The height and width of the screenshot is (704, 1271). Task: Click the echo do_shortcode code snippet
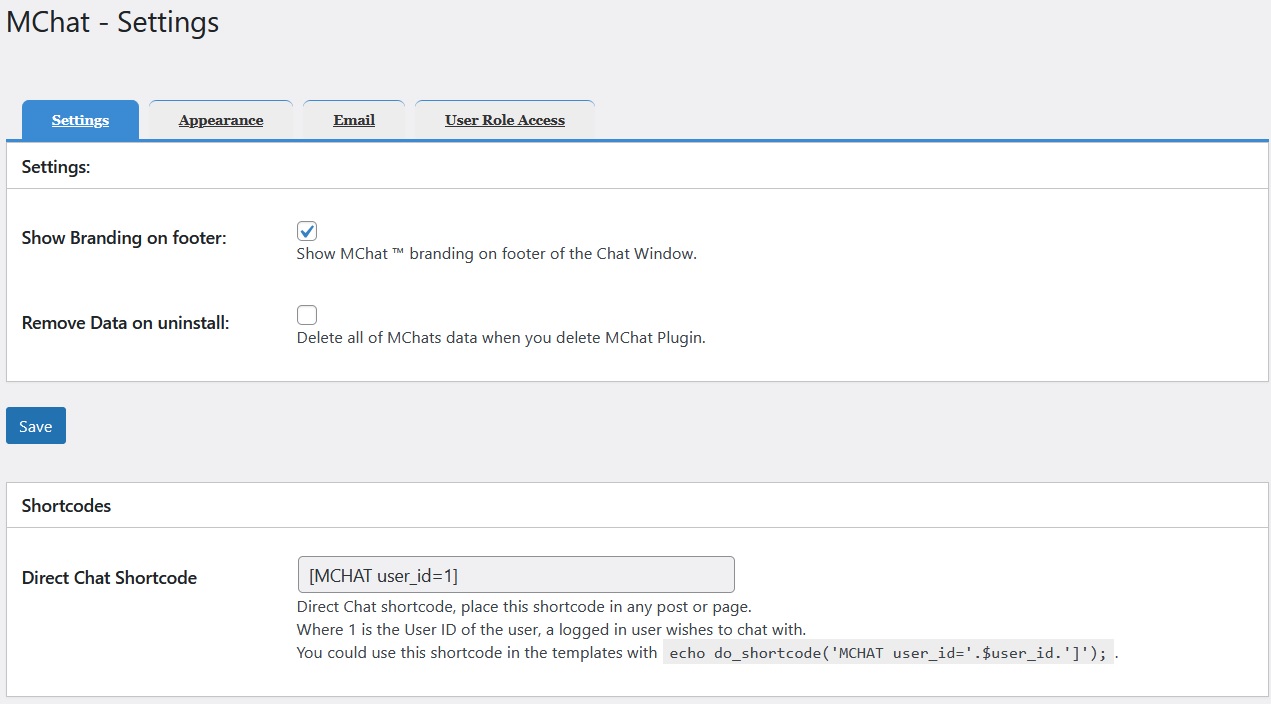tap(888, 653)
